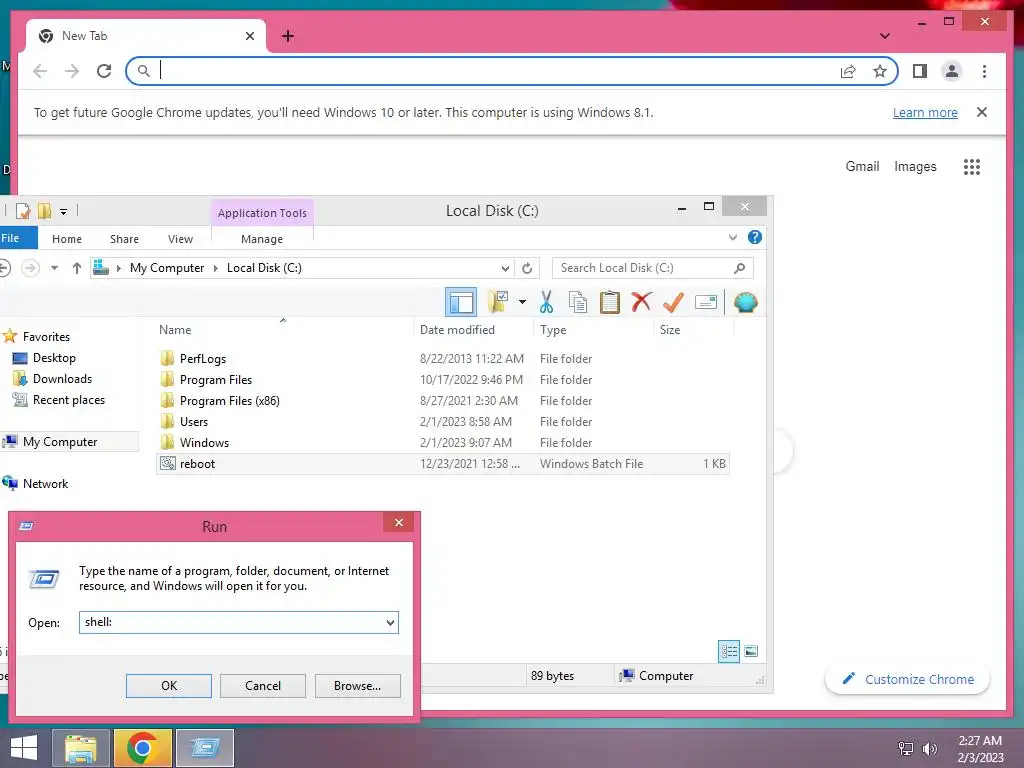Click the Explorer forward navigation arrow
The width and height of the screenshot is (1024, 768).
30,268
